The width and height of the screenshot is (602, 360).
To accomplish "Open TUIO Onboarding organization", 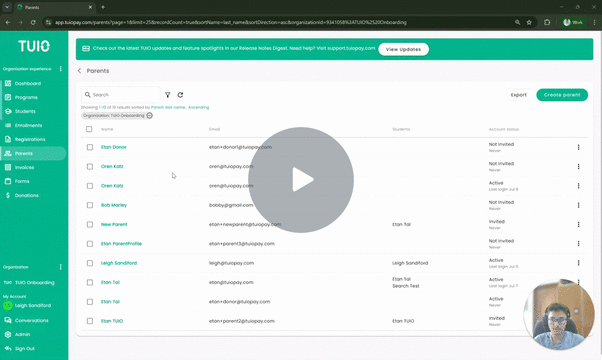I will pyautogui.click(x=35, y=282).
